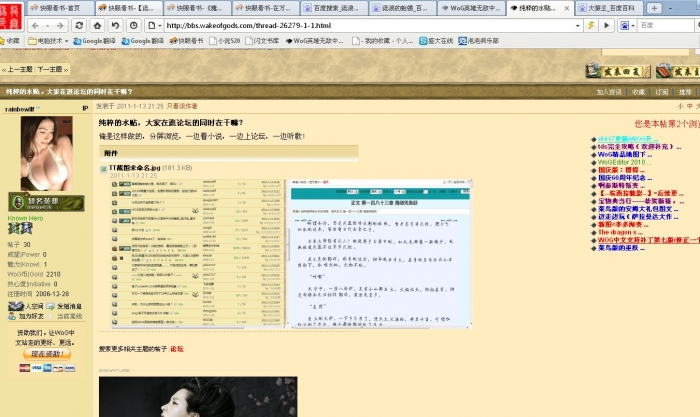Open the 收藏 bookmarks dropdown in bookmarks bar

coord(13,41)
